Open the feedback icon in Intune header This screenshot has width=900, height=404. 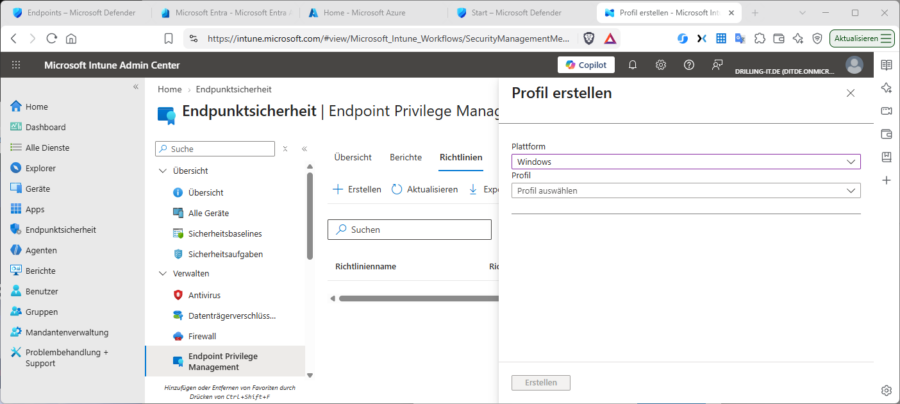point(717,65)
